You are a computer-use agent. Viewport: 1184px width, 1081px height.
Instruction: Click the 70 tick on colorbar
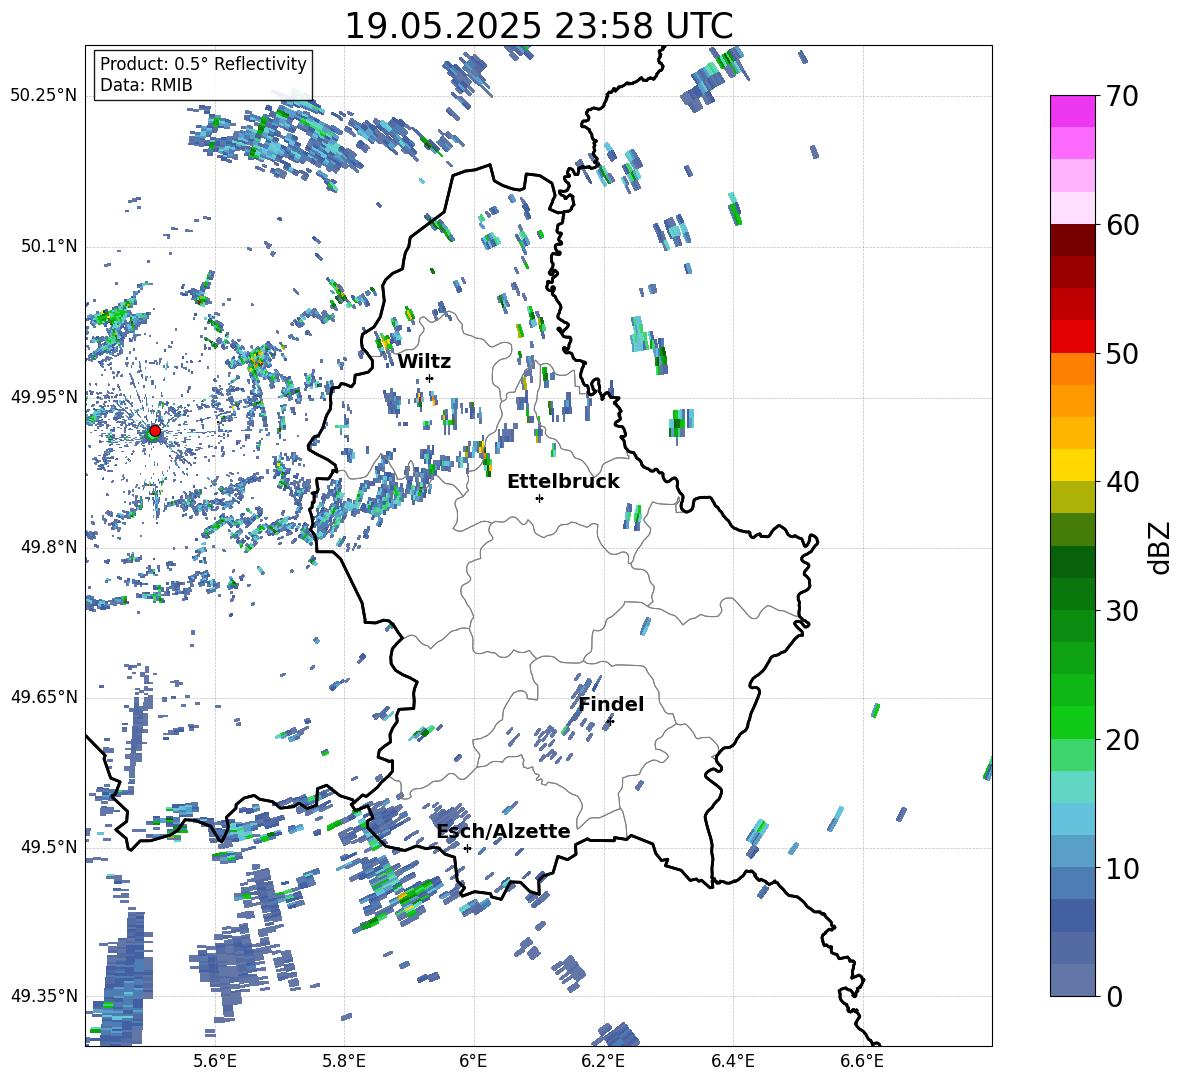click(x=1122, y=96)
